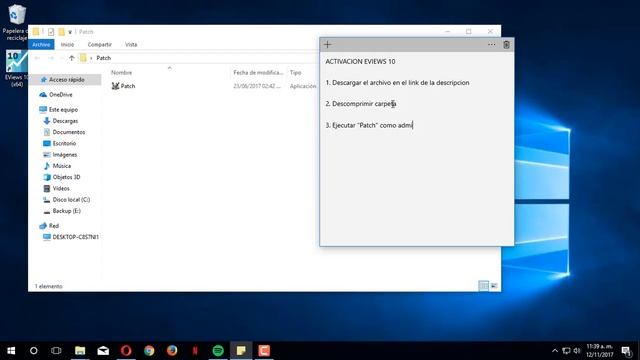Select the EViews 10 desktop shortcut
Image resolution: width=640 pixels, height=360 pixels.
tap(16, 68)
